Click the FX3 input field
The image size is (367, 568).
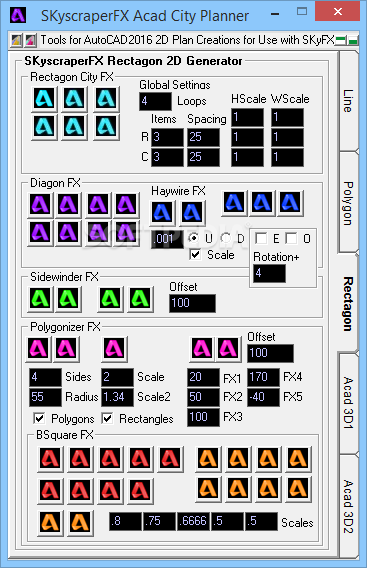(x=203, y=417)
